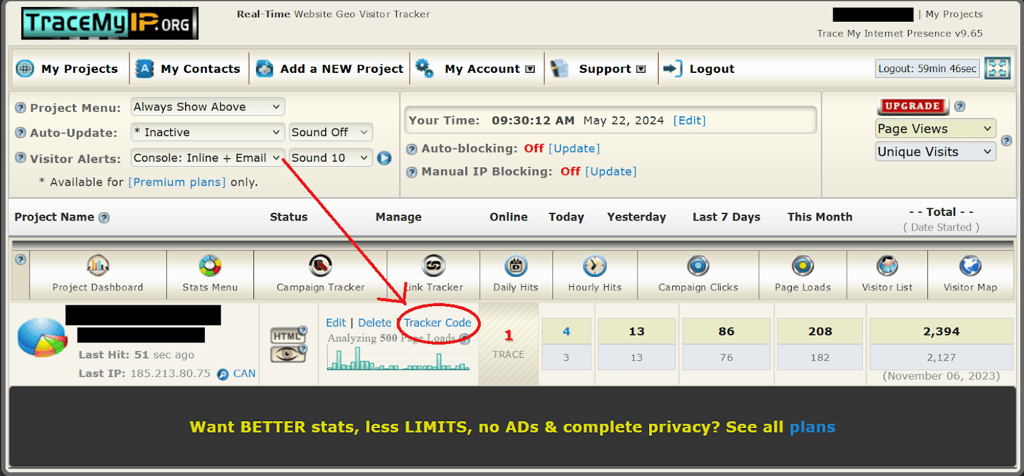Click the Update link for Auto-blocking
This screenshot has width=1024, height=476.
[x=574, y=148]
